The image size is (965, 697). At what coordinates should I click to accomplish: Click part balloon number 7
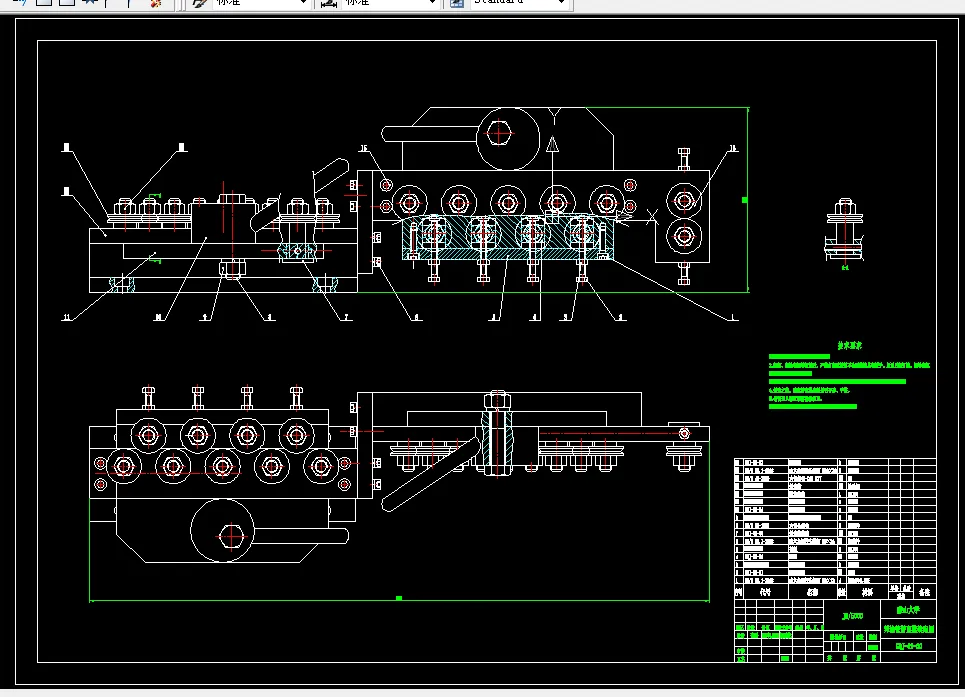click(346, 317)
